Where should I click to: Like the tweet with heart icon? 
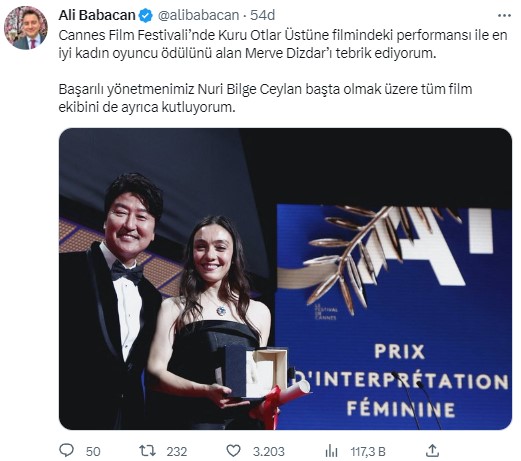pos(233,451)
